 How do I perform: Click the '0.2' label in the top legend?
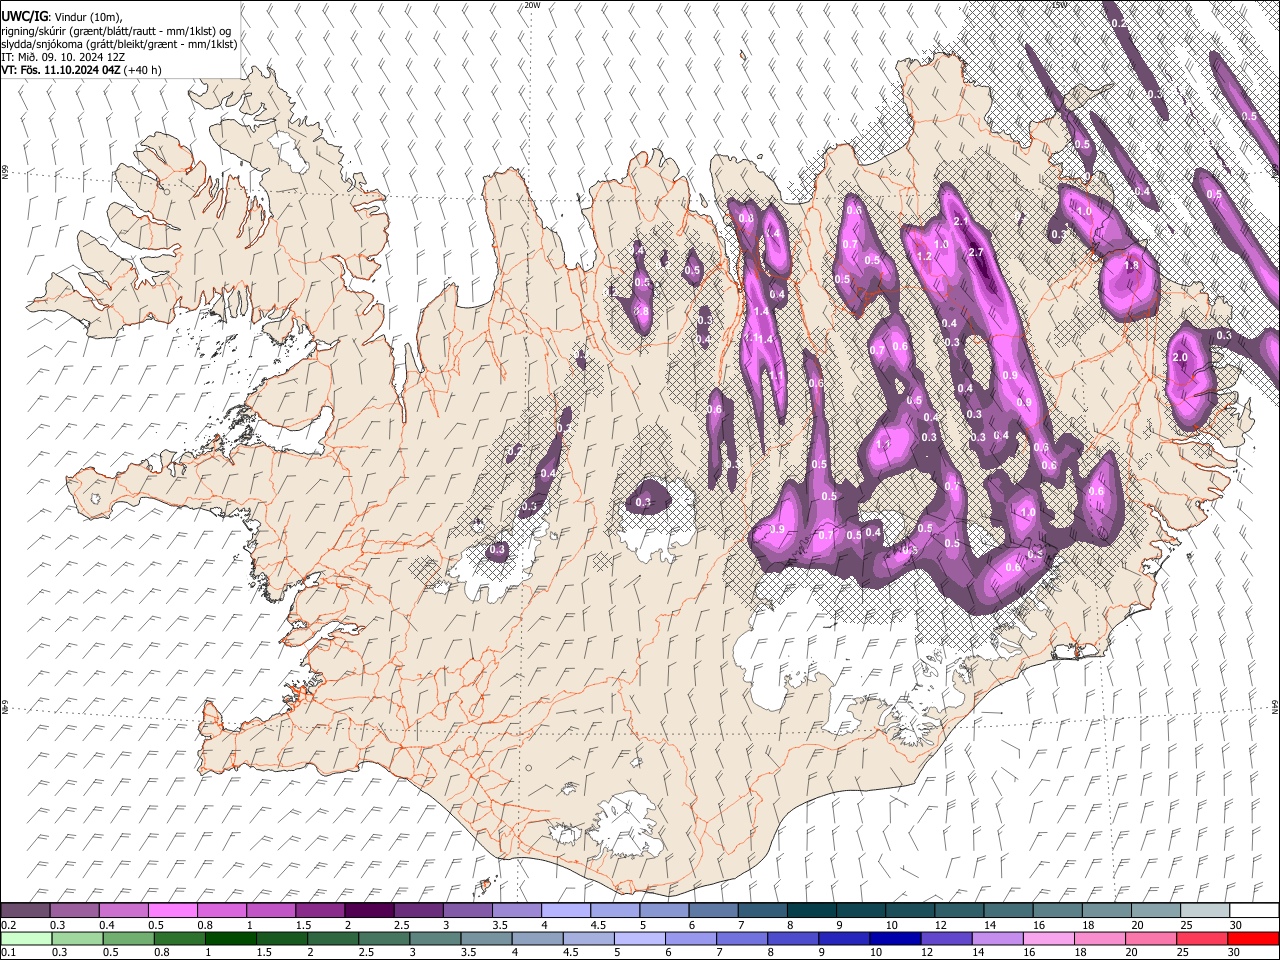tap(8, 925)
